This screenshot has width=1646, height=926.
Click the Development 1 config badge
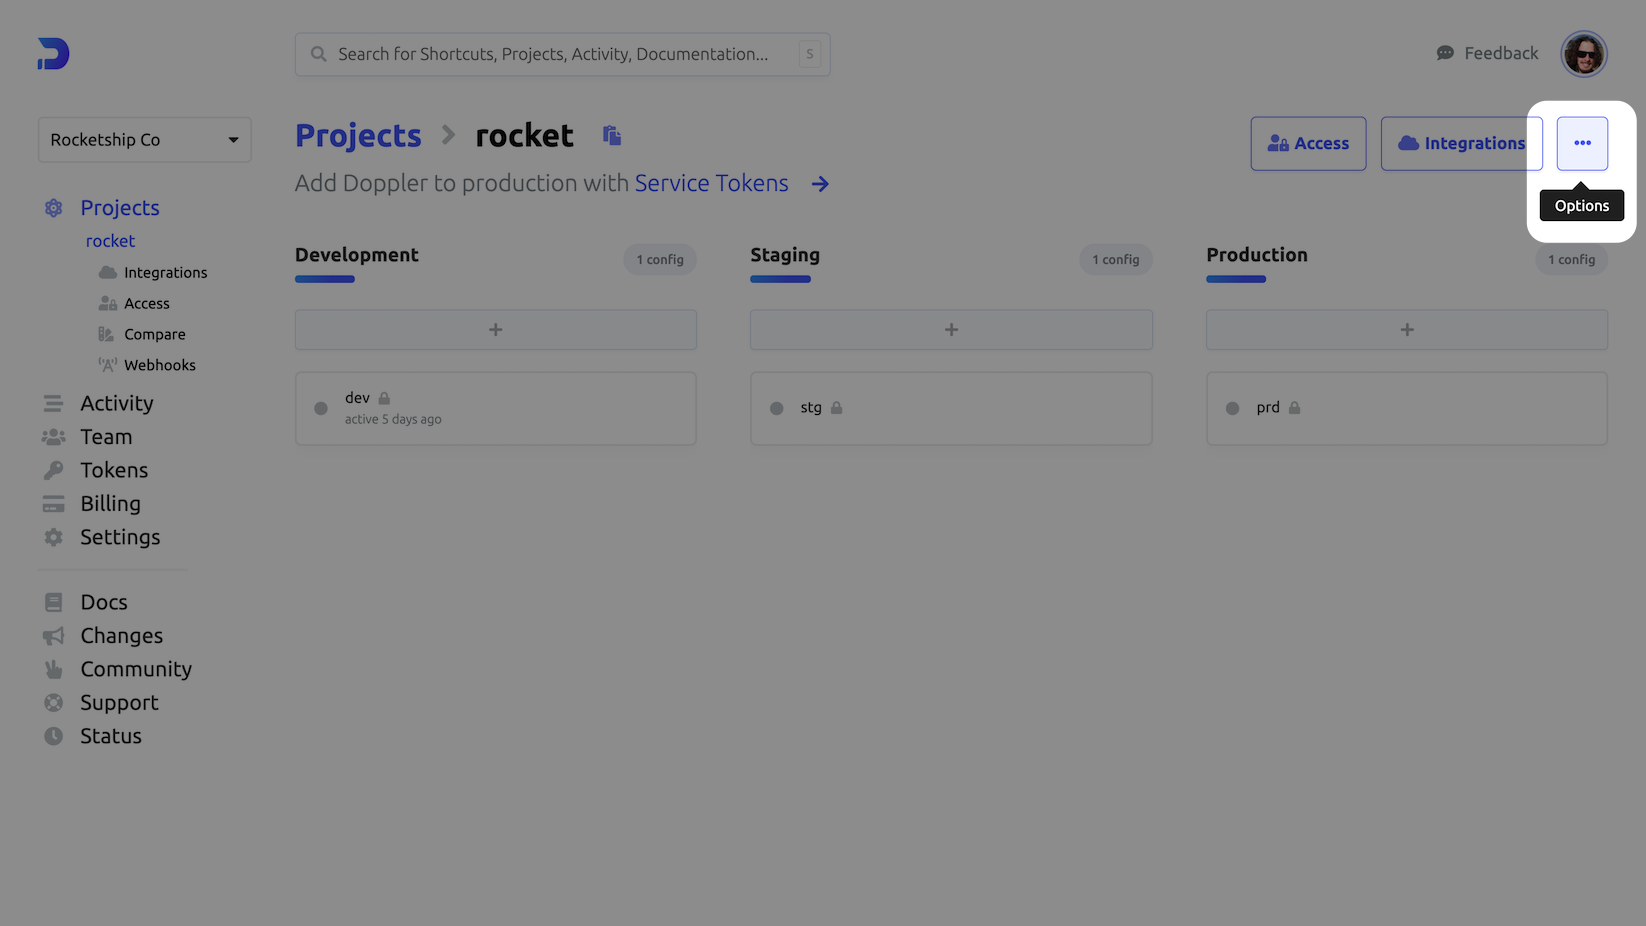660,259
